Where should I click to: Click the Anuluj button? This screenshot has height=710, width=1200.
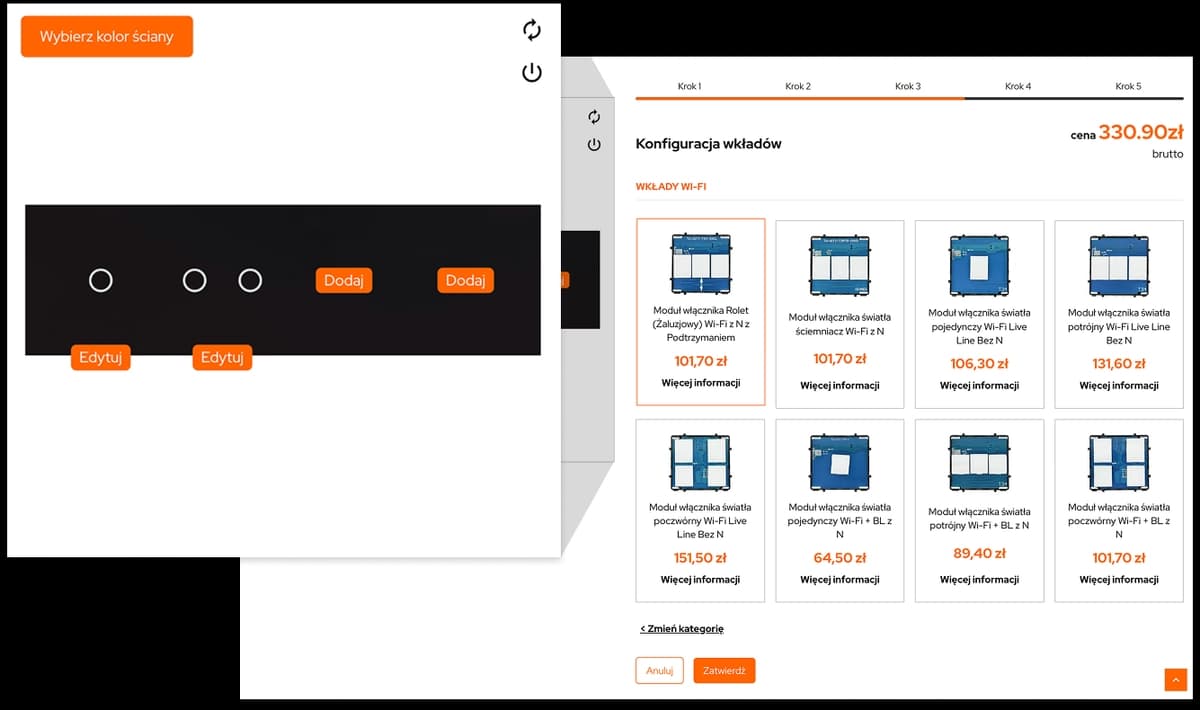point(659,671)
